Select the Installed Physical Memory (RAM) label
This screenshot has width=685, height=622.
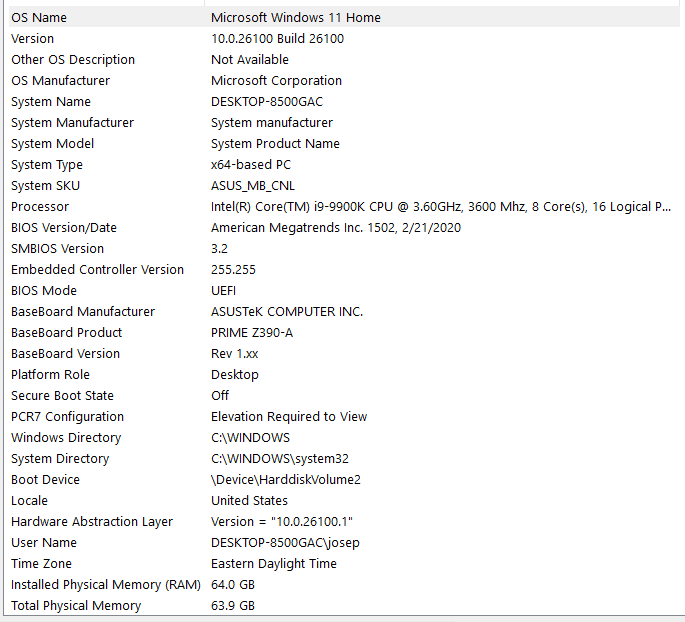coord(106,584)
